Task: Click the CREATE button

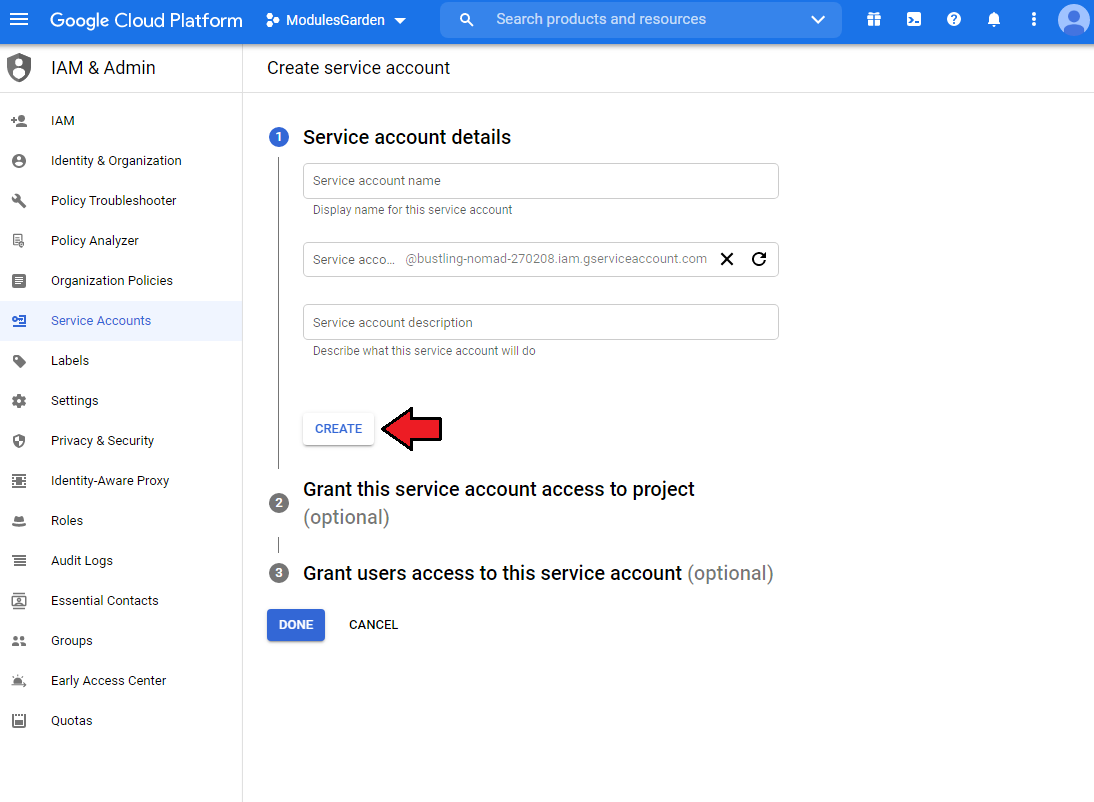Action: (x=338, y=429)
